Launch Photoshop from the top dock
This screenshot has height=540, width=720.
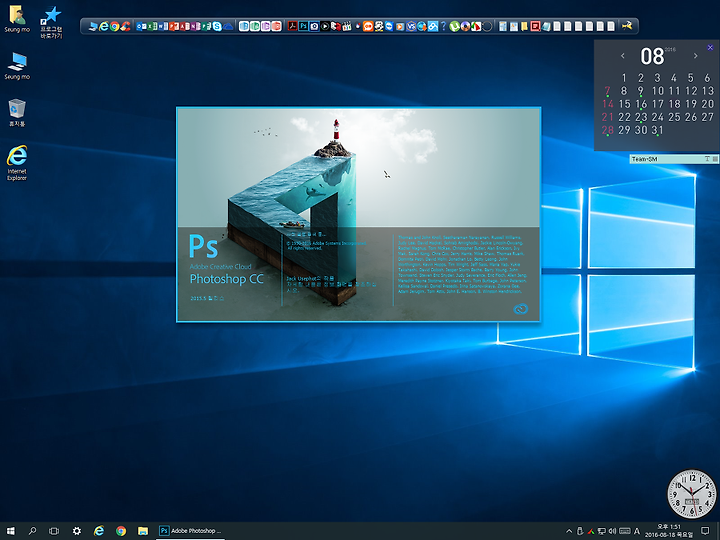coord(304,26)
